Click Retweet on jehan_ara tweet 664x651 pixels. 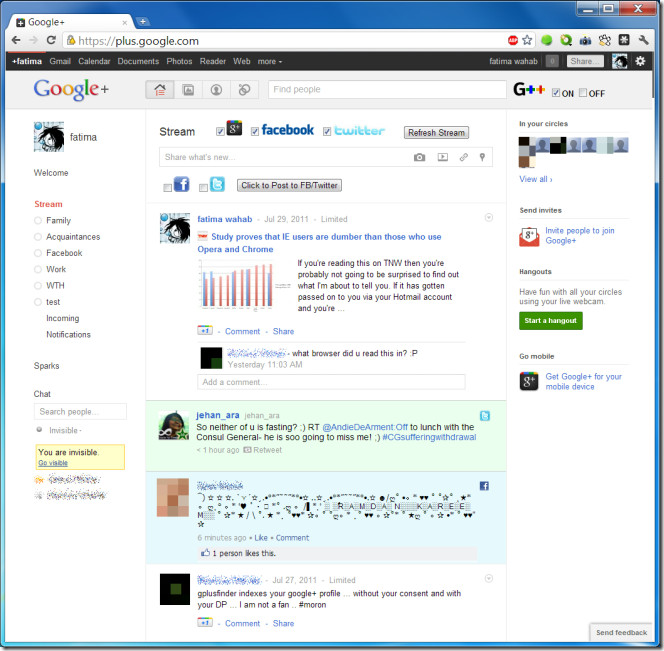263,450
